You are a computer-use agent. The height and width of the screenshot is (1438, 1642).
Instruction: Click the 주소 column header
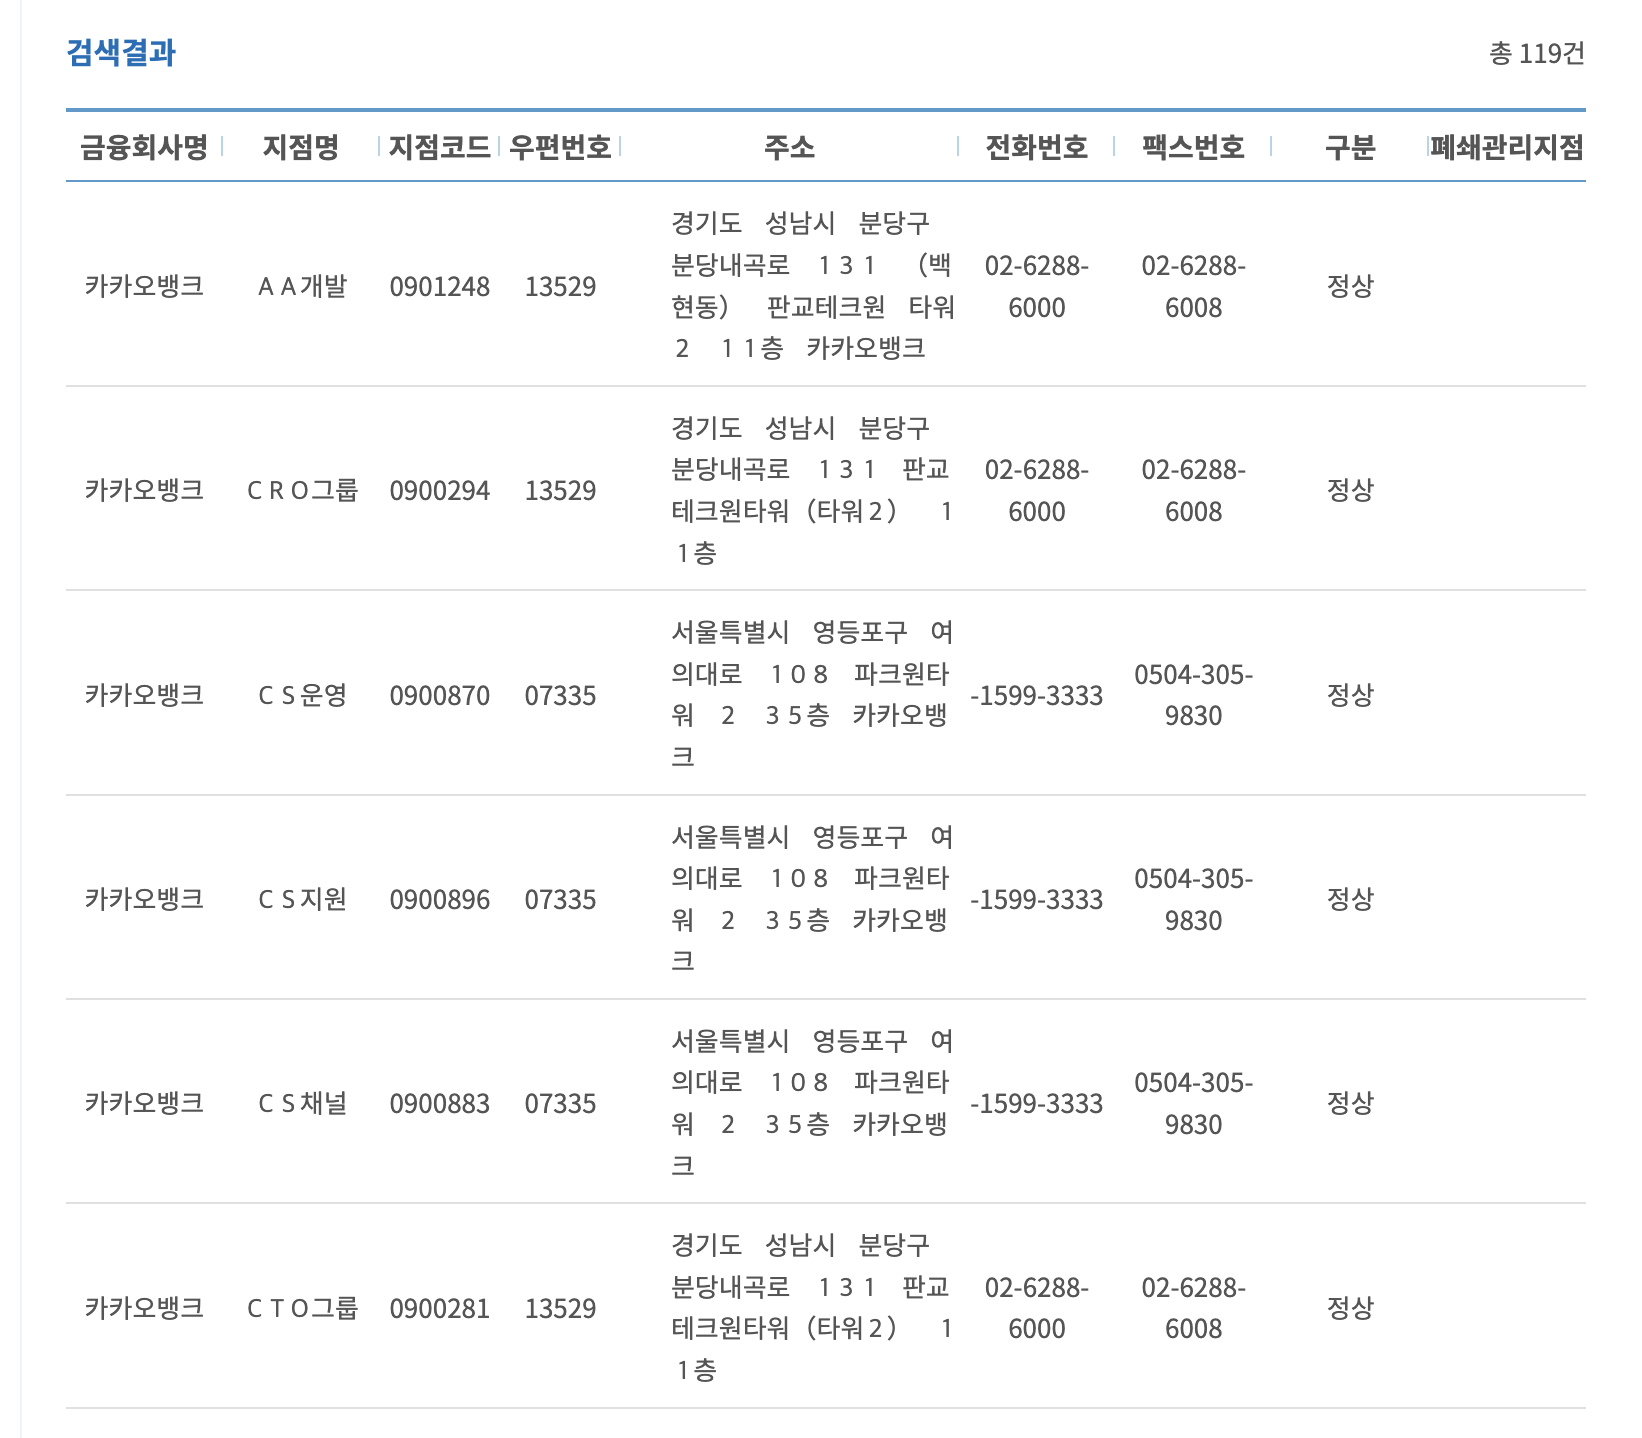click(789, 148)
